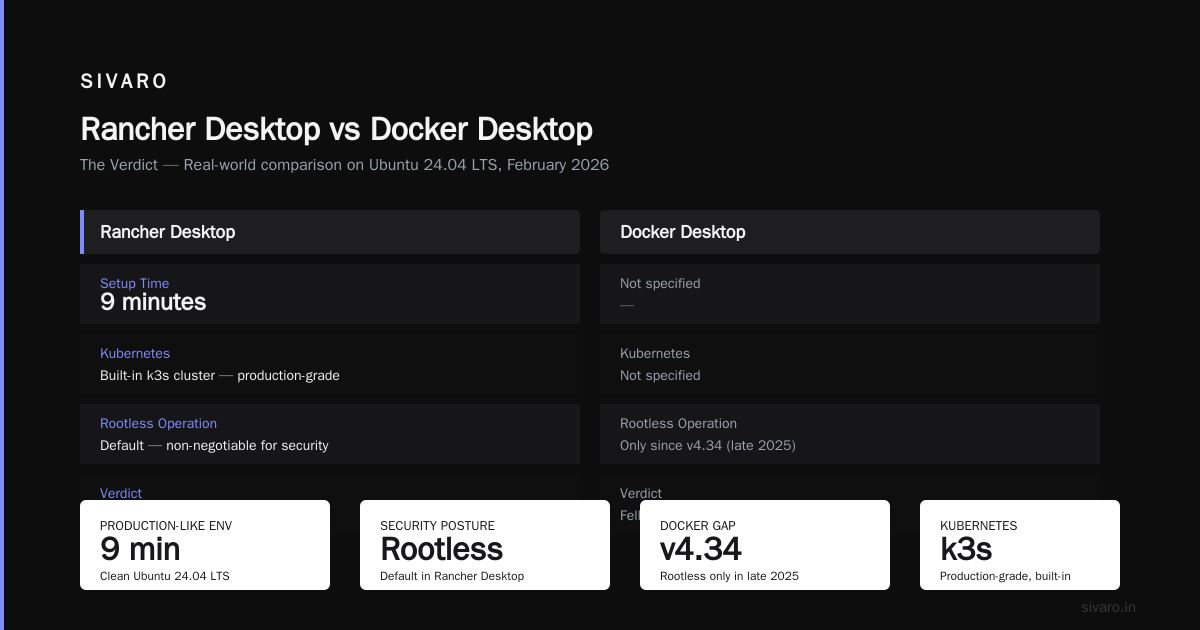Select 'Default in Rancher Desktop' caption
This screenshot has width=1200, height=630.
[x=452, y=576]
